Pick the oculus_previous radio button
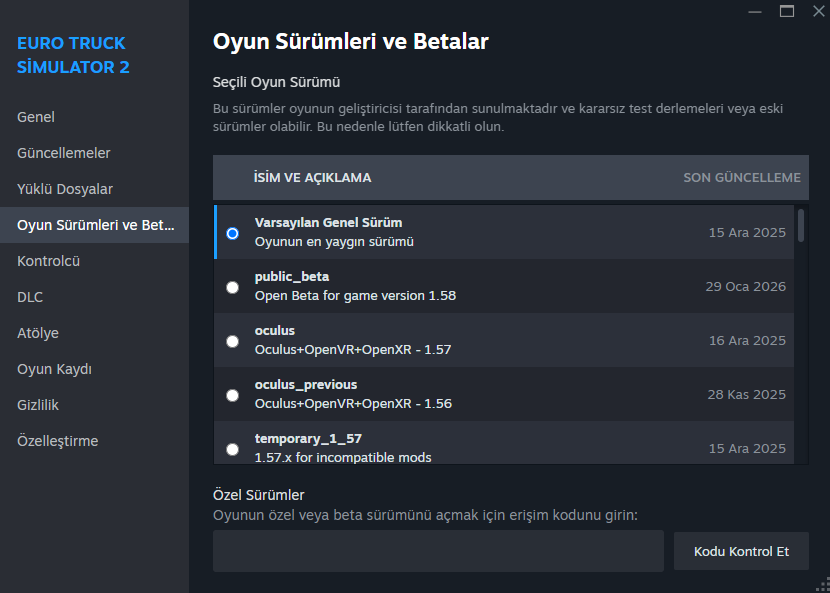Viewport: 830px width, 593px height. (x=232, y=395)
